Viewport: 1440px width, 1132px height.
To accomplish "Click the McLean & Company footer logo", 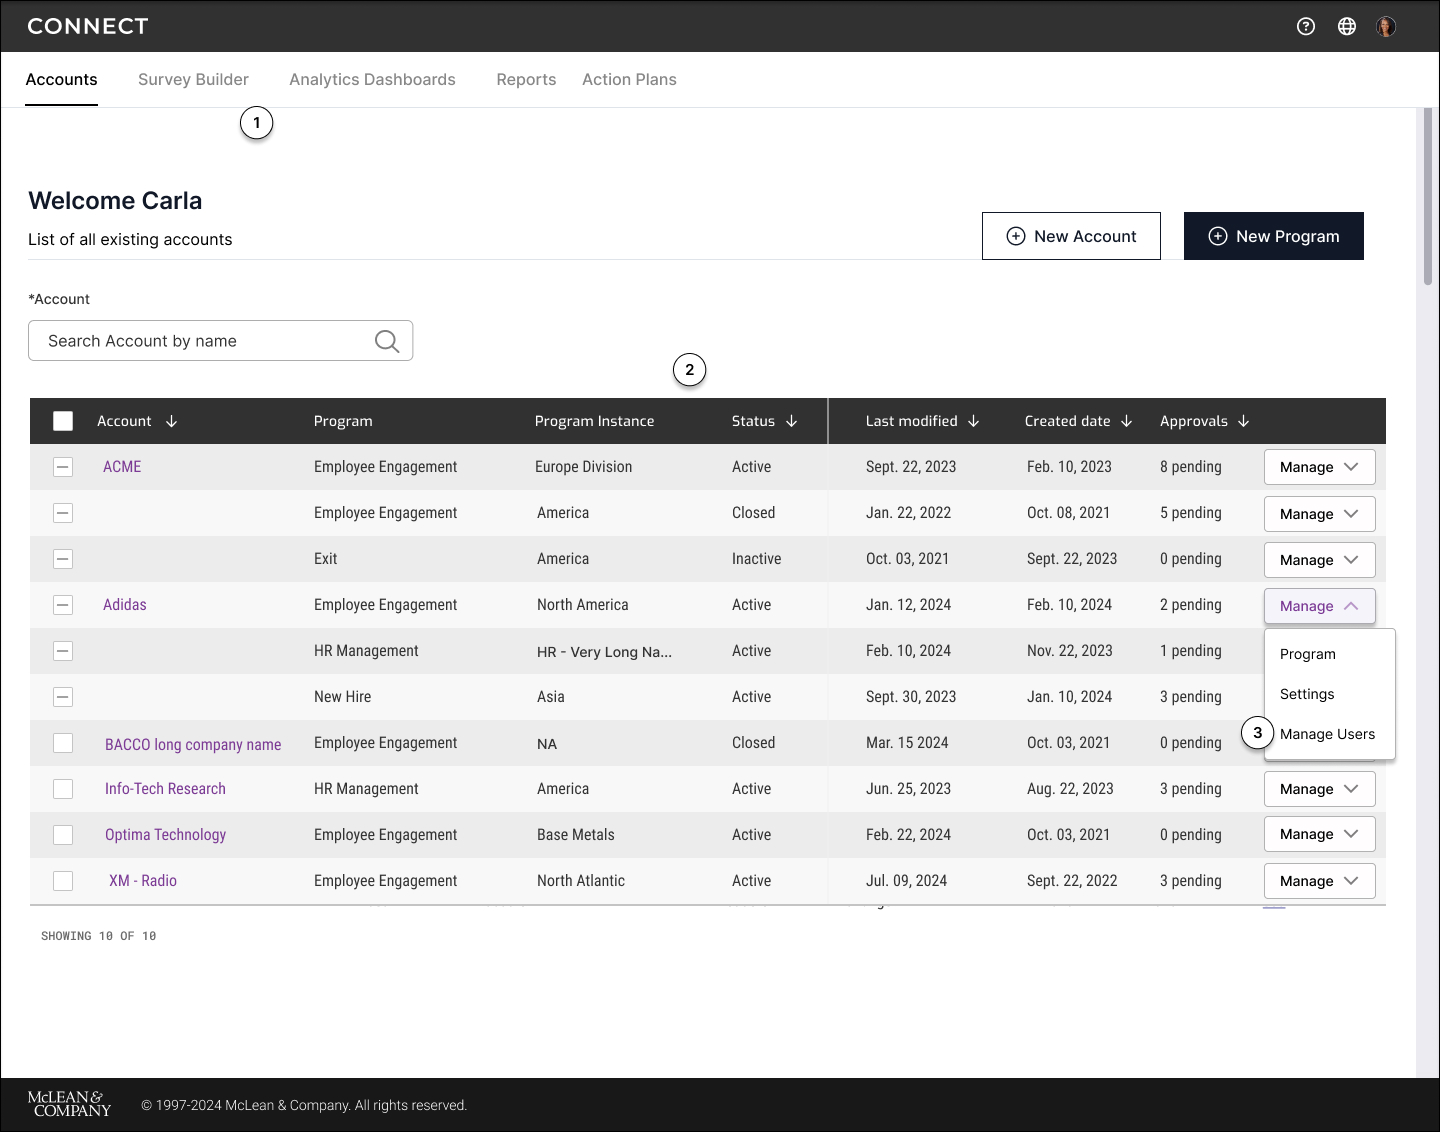I will coord(69,1104).
